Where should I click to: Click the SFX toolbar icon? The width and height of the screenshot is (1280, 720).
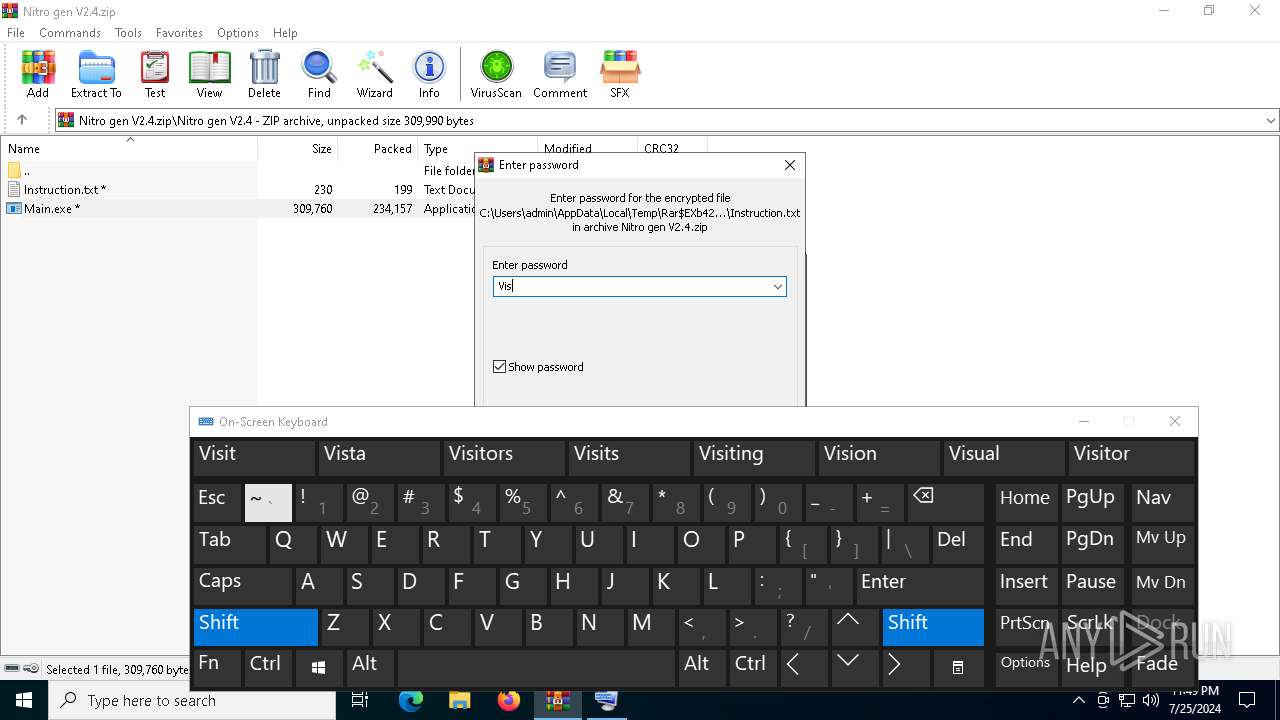(x=620, y=74)
